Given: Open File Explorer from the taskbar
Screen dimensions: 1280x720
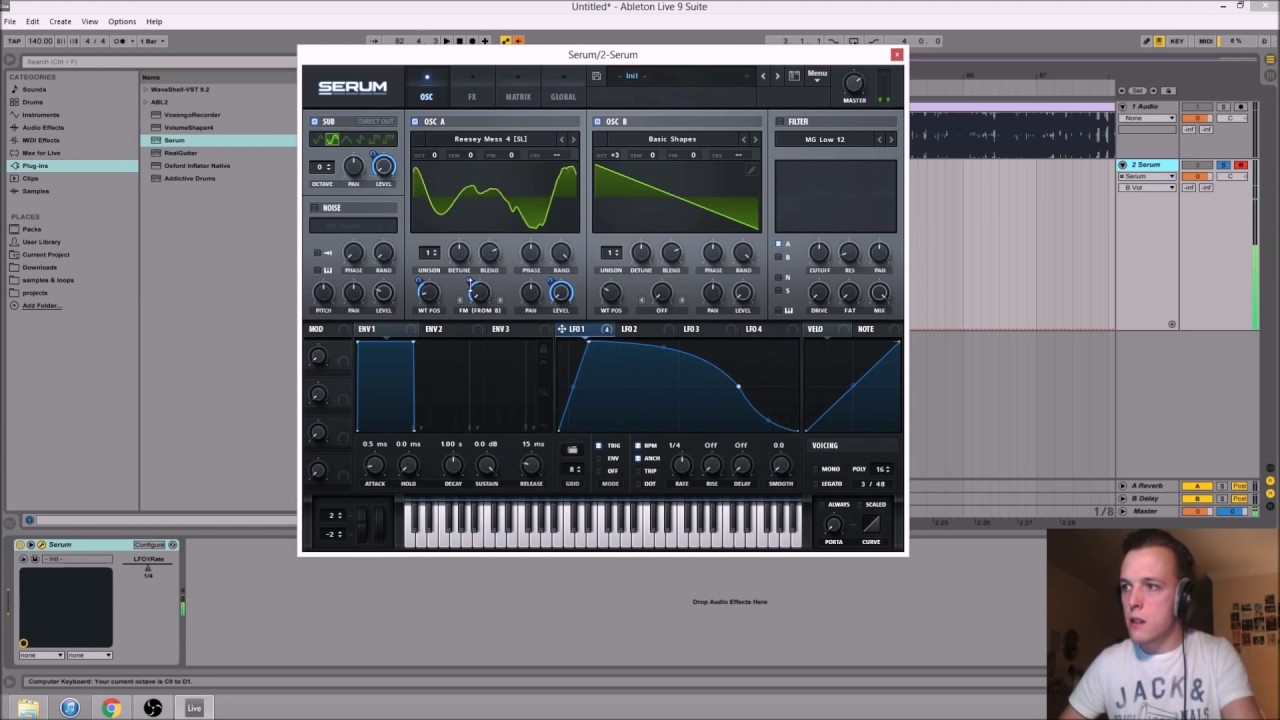Looking at the screenshot, I should pos(28,708).
